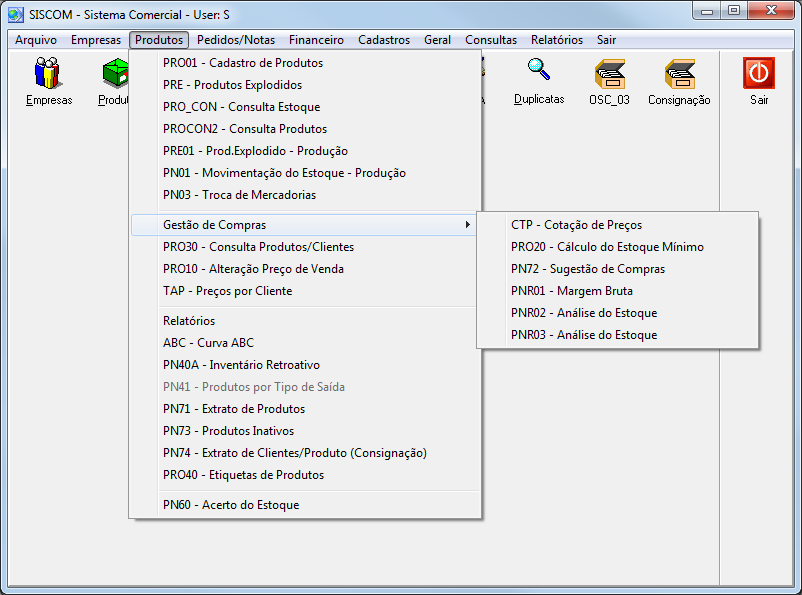Open the Pedidos/Notas menu
Image resolution: width=802 pixels, height=595 pixels.
click(x=236, y=40)
